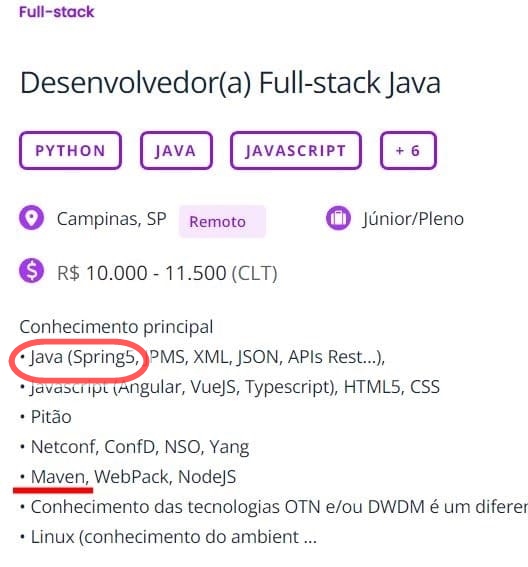Click the underlined Maven bullet item

[60, 477]
